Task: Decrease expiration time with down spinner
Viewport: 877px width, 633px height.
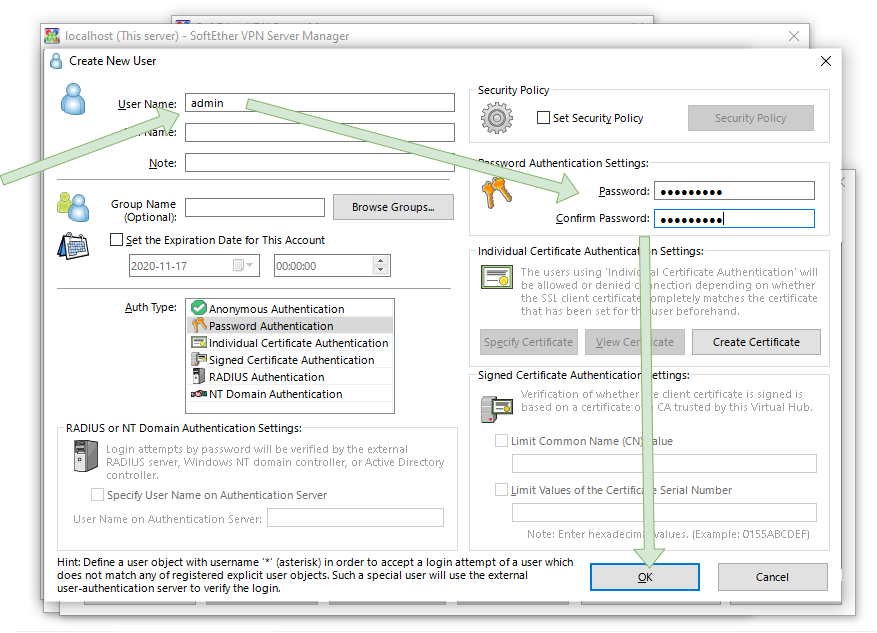Action: [x=380, y=270]
